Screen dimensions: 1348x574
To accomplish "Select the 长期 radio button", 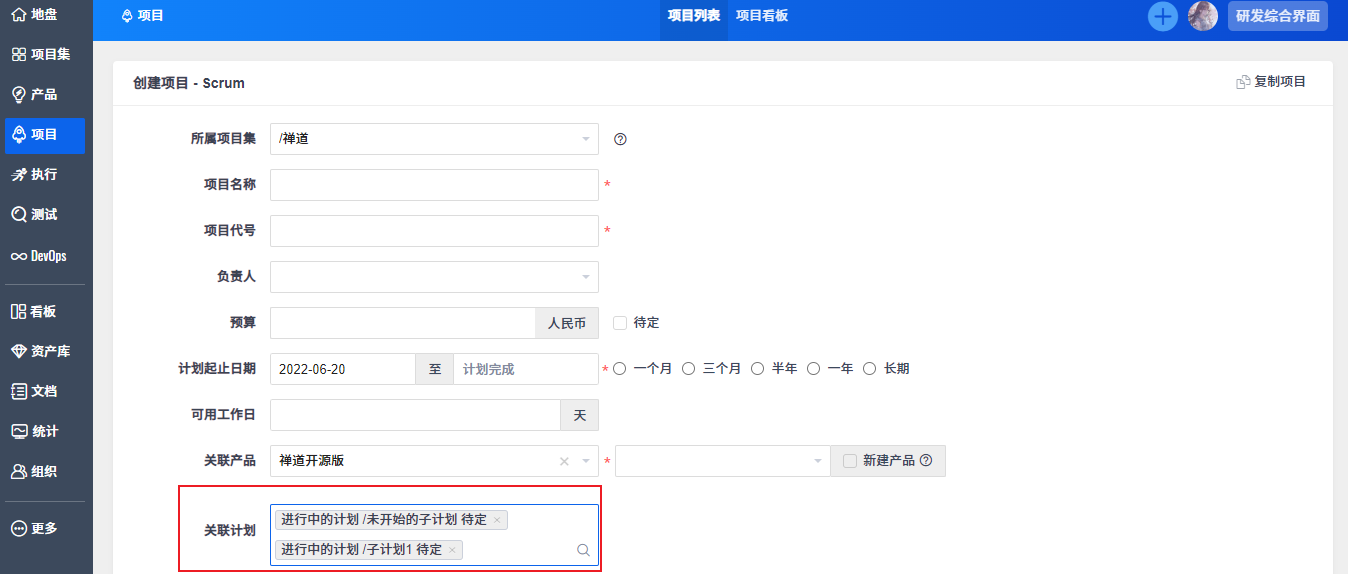I will click(869, 369).
